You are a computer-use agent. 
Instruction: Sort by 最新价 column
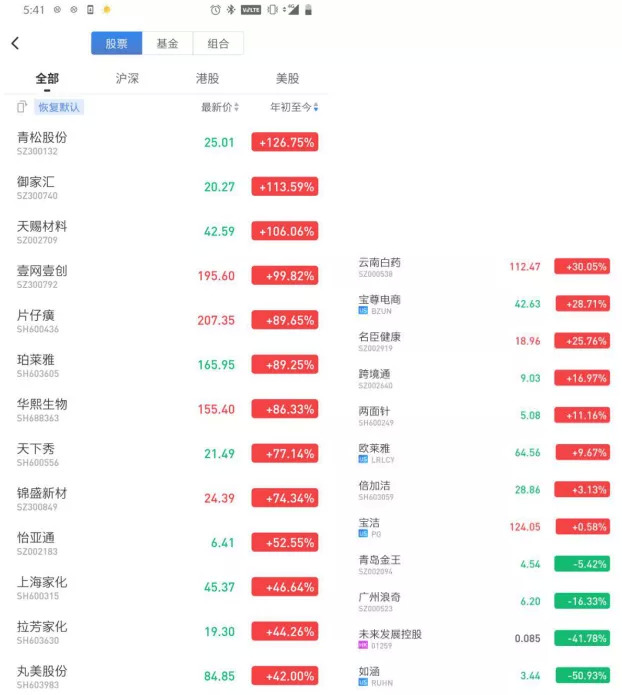tap(220, 107)
